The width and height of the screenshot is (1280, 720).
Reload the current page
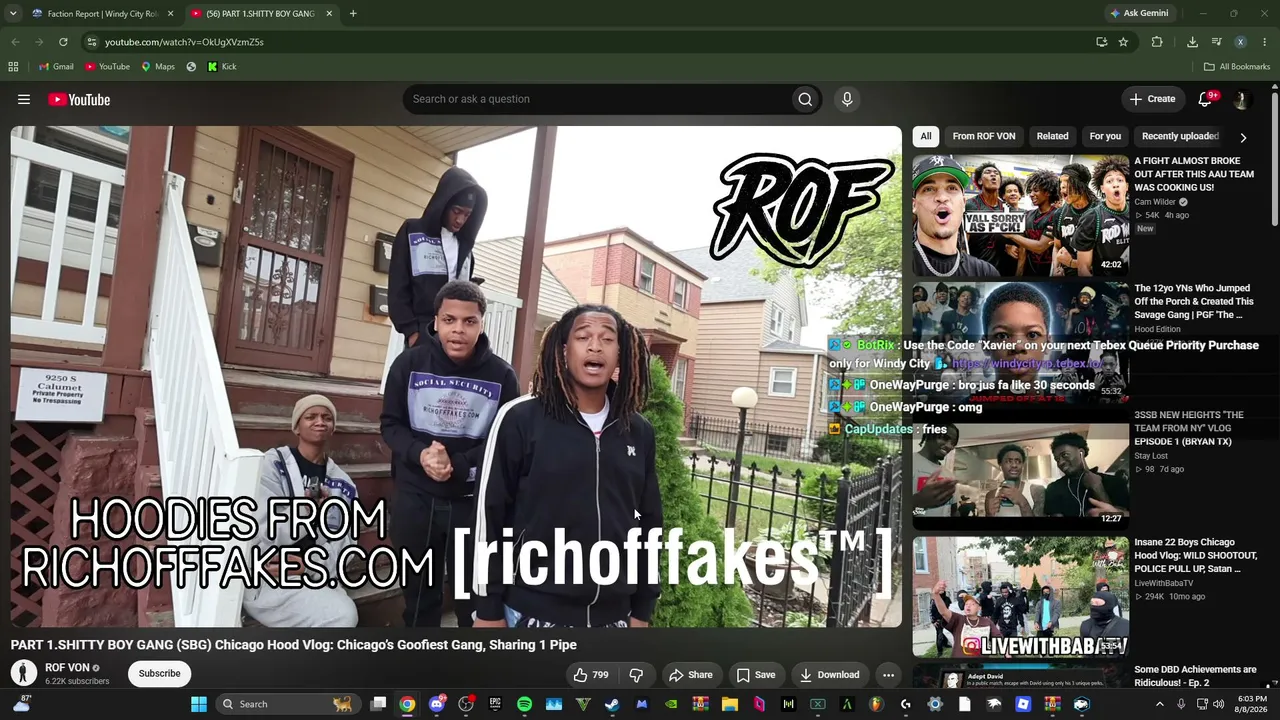63,42
